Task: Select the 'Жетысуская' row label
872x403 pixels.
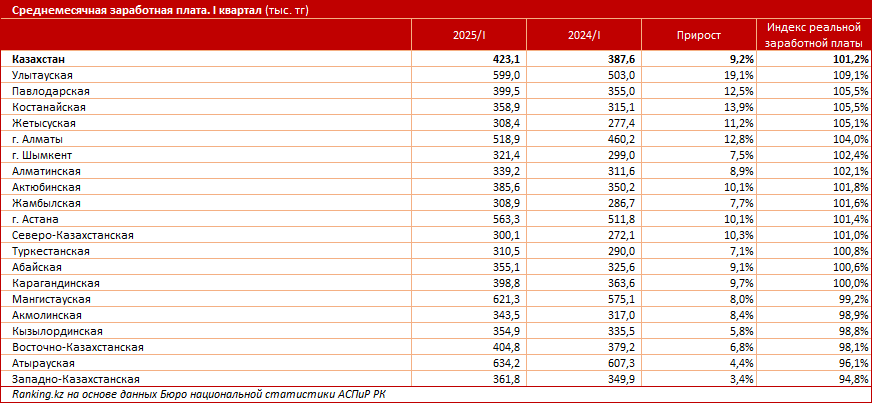Action: pyautogui.click(x=43, y=123)
